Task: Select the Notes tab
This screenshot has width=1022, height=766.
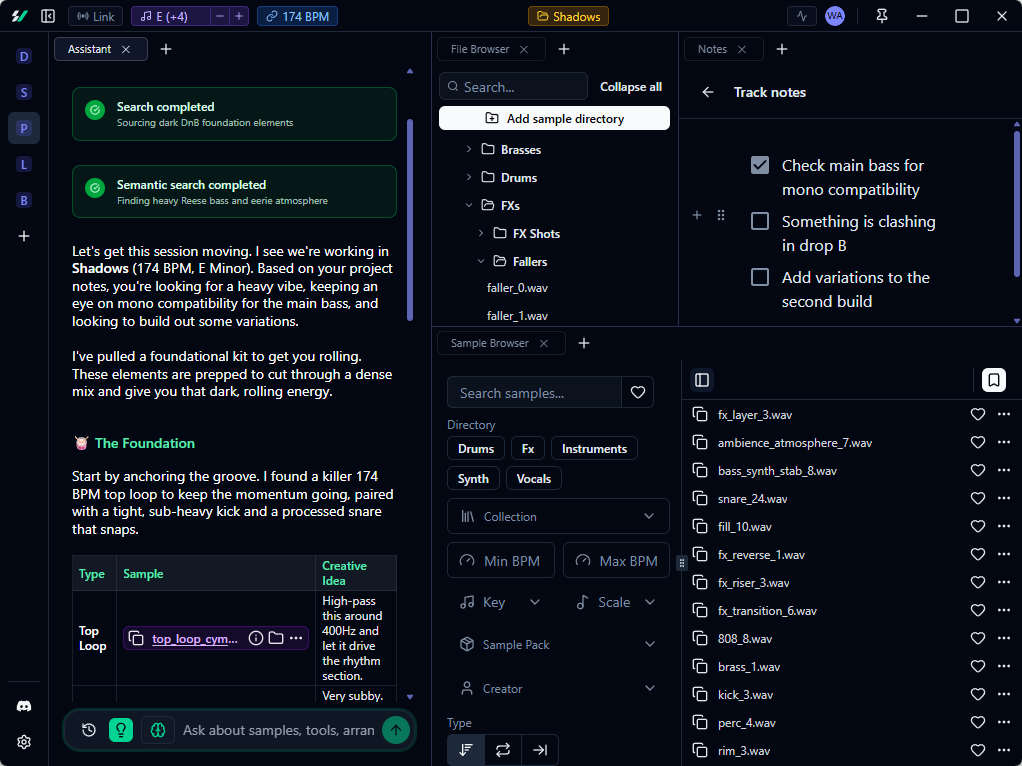Action: coord(712,49)
